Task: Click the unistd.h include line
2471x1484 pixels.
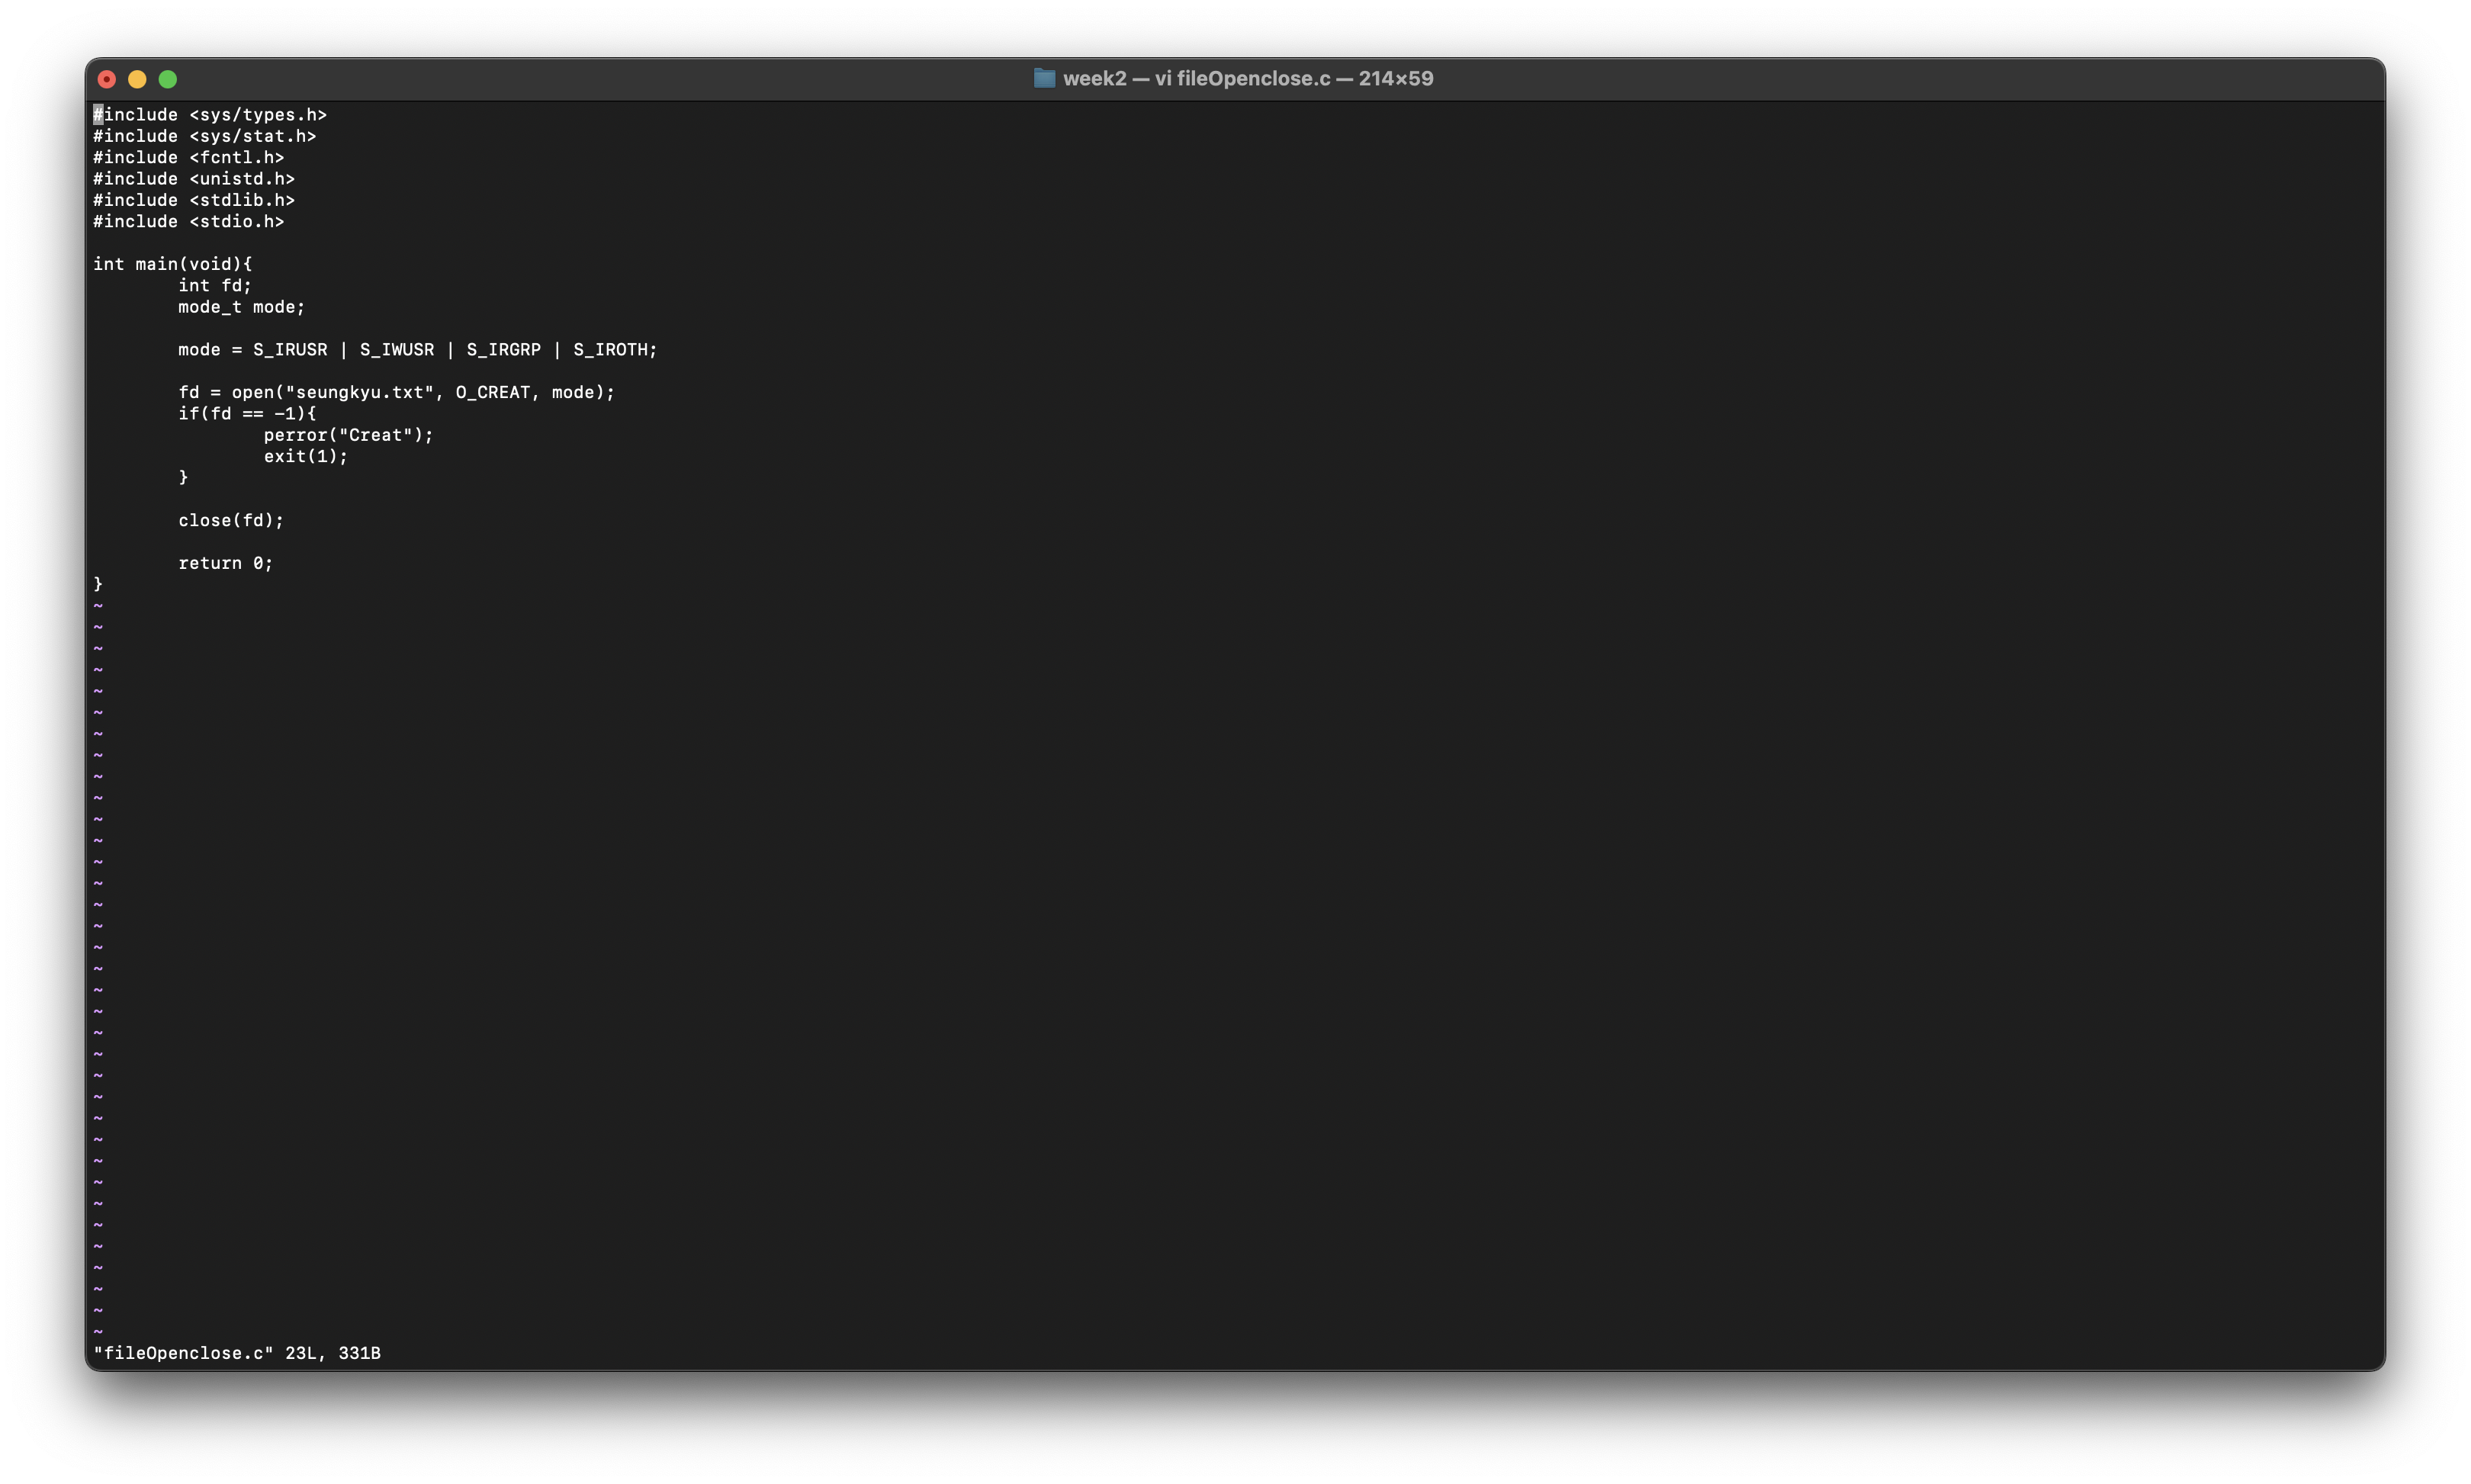Action: (194, 179)
